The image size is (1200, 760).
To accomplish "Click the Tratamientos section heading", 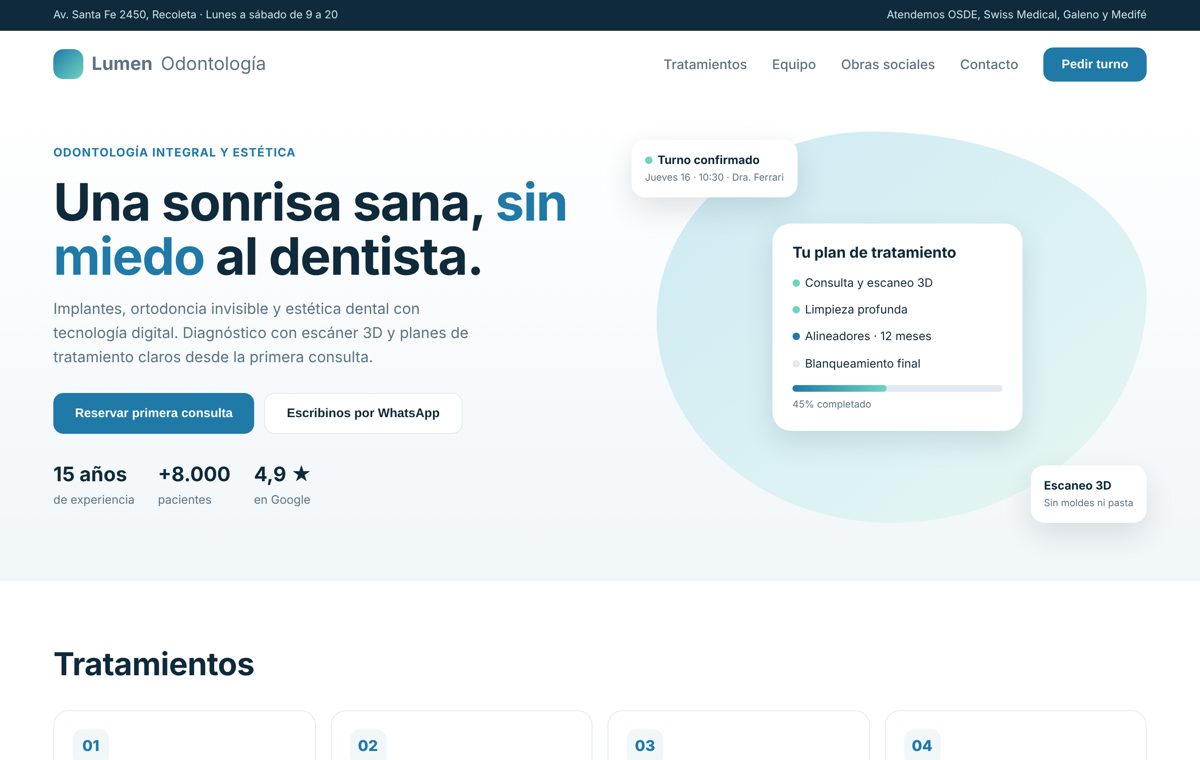I will (x=154, y=664).
